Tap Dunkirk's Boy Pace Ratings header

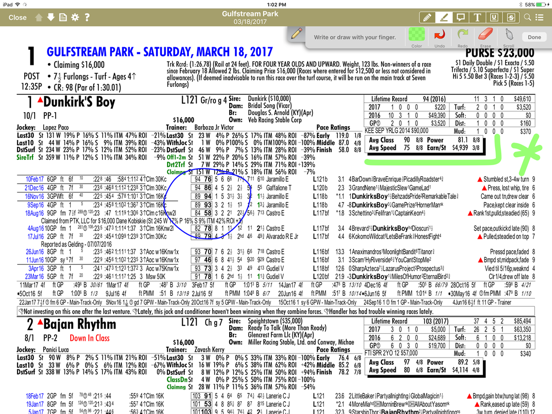(333, 127)
